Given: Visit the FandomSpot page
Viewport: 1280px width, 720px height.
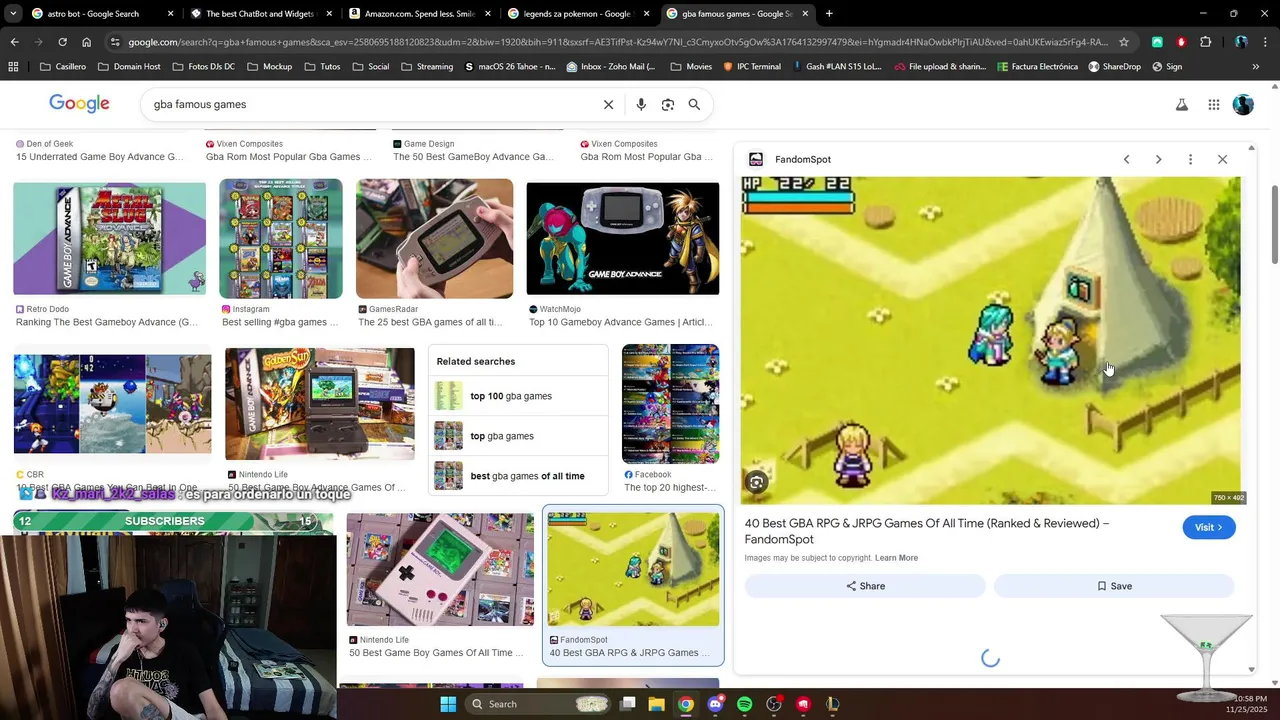Looking at the screenshot, I should (1209, 527).
